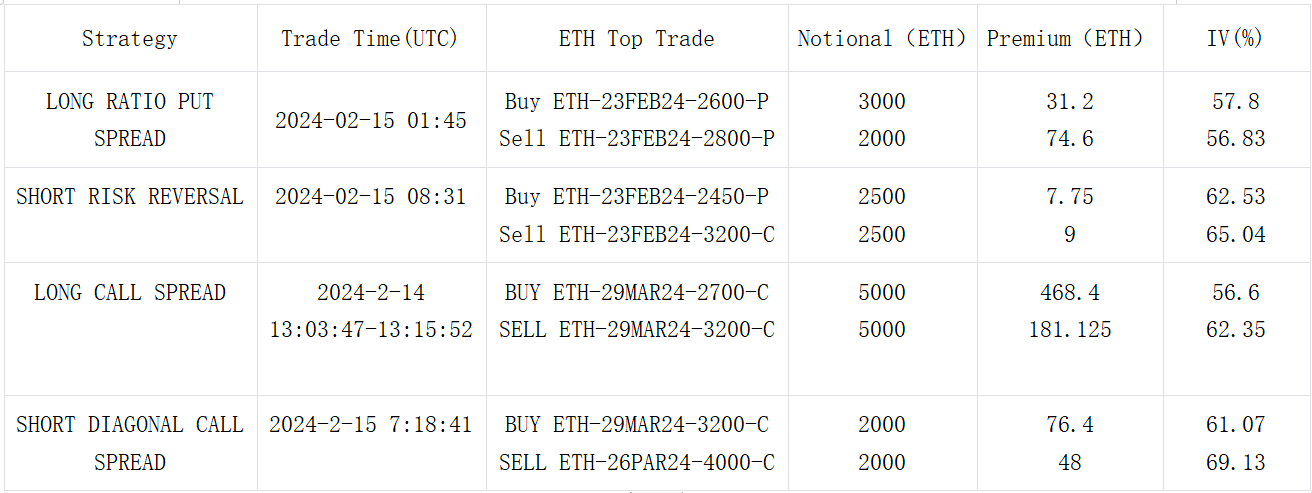Click the 69.13 IV value

[x=1235, y=462]
